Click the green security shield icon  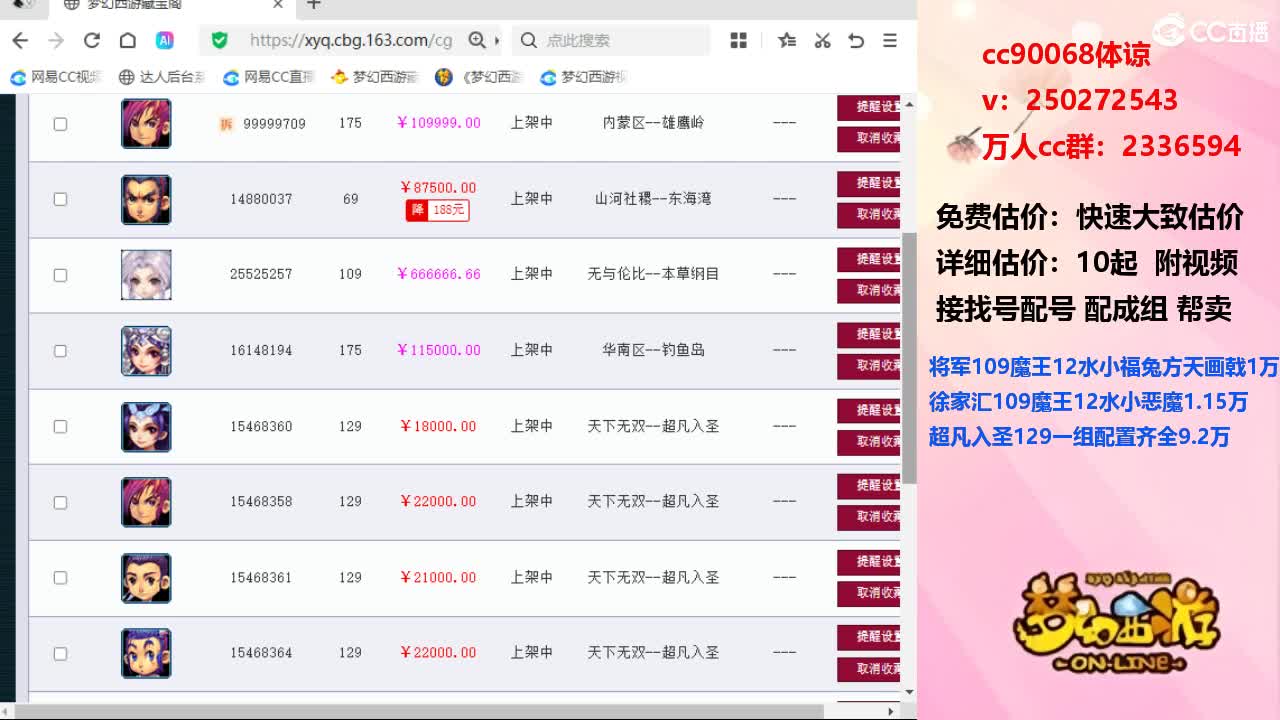pos(219,40)
